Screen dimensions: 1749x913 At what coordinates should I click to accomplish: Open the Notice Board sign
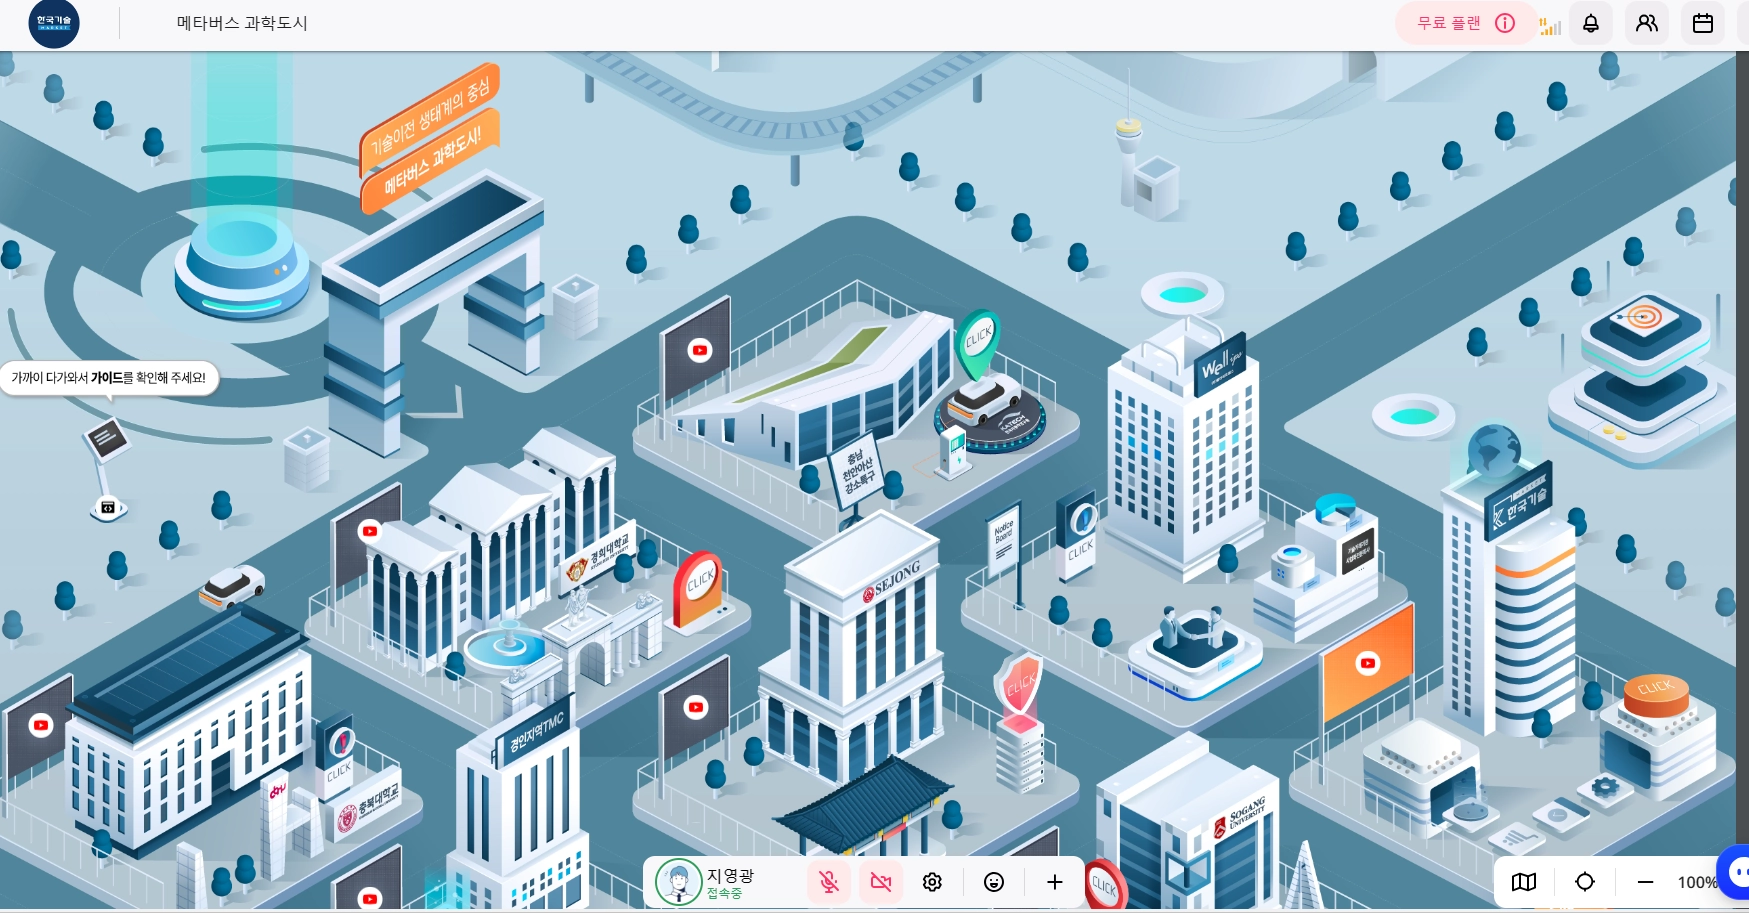(x=1003, y=540)
